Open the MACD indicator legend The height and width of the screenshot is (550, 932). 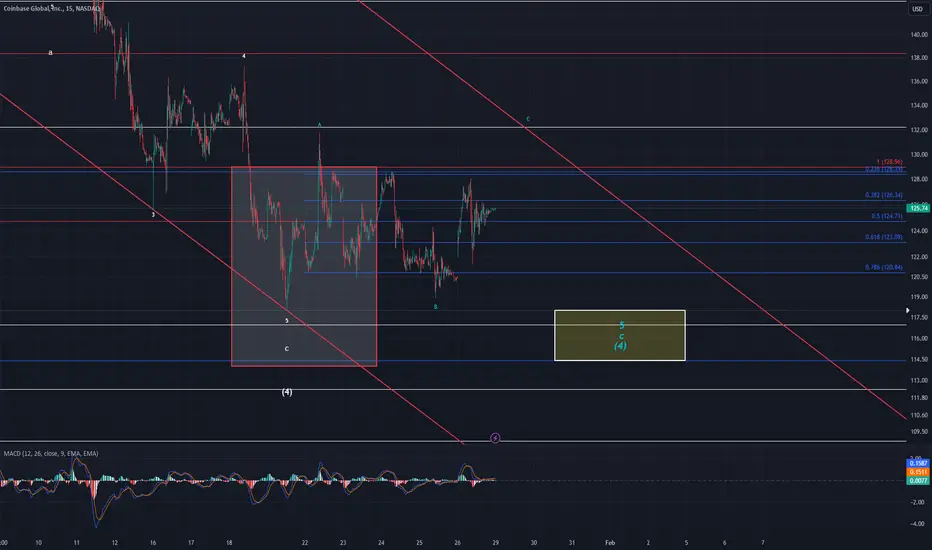(x=51, y=454)
